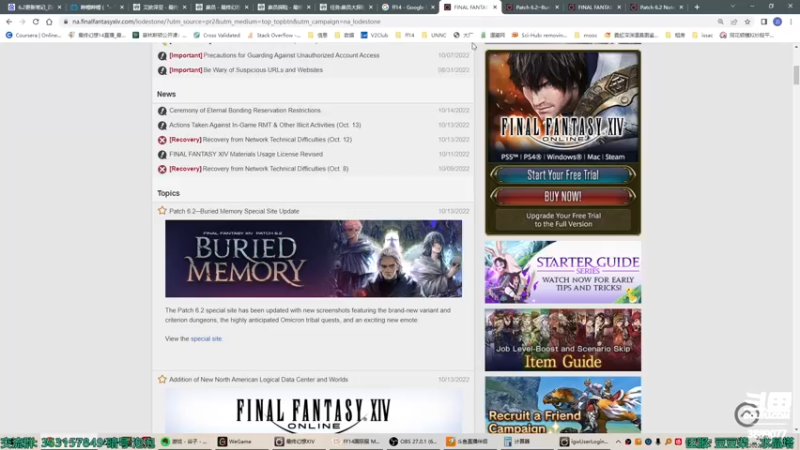Screen dimensions: 800x450
Task: Open the V2Club bookmark
Action: 374,35
